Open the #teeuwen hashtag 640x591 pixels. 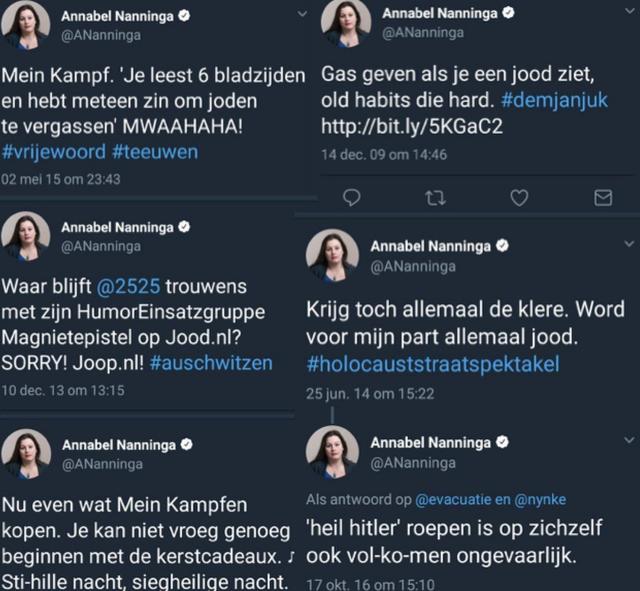point(155,152)
